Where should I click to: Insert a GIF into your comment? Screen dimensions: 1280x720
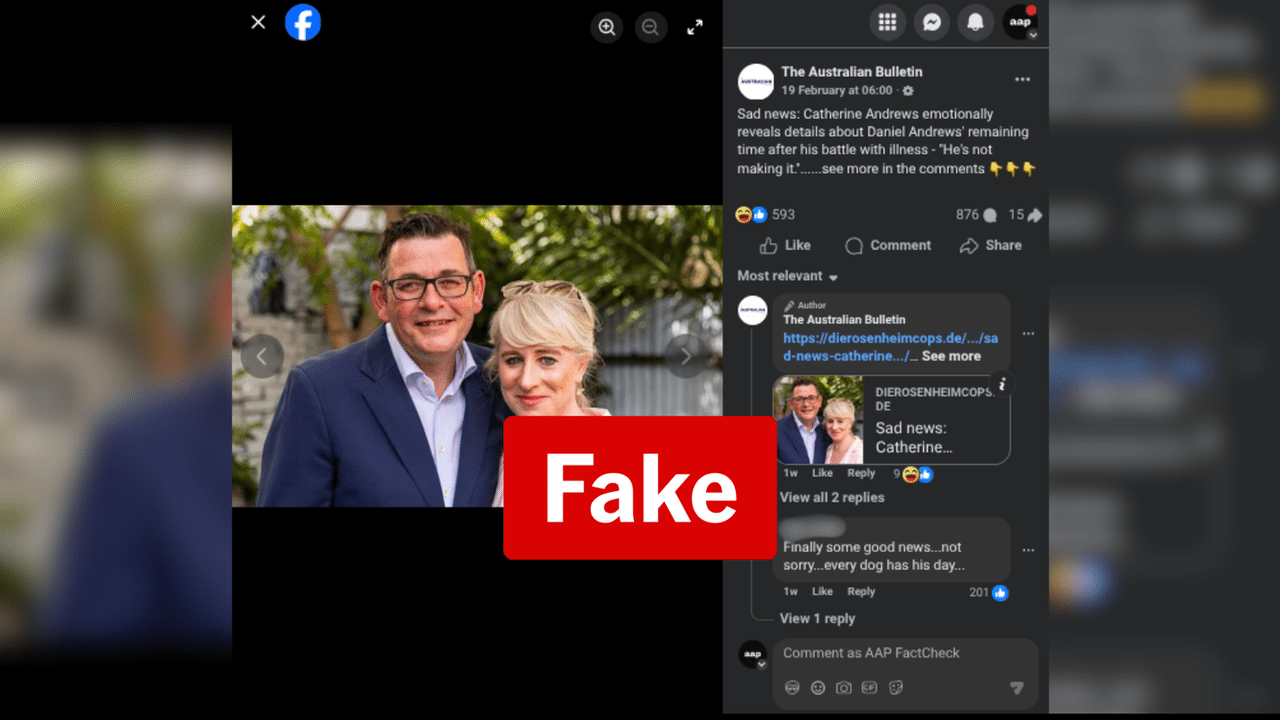868,688
